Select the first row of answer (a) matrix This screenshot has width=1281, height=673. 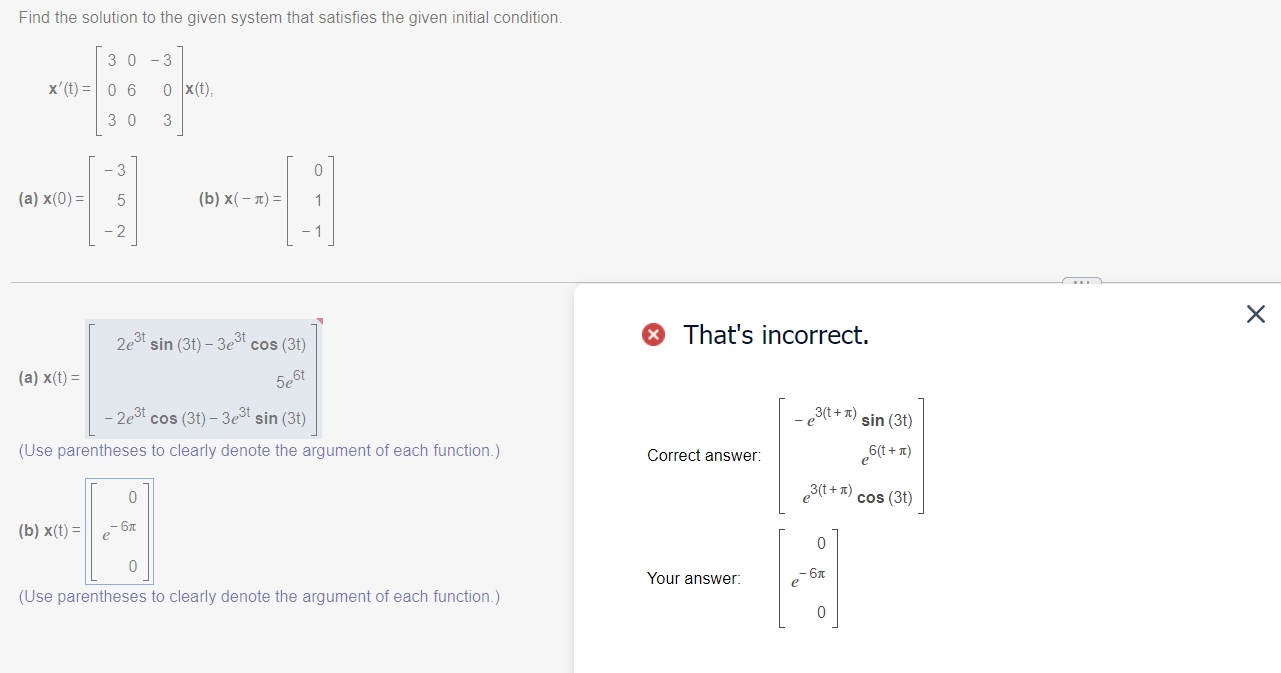pos(211,344)
